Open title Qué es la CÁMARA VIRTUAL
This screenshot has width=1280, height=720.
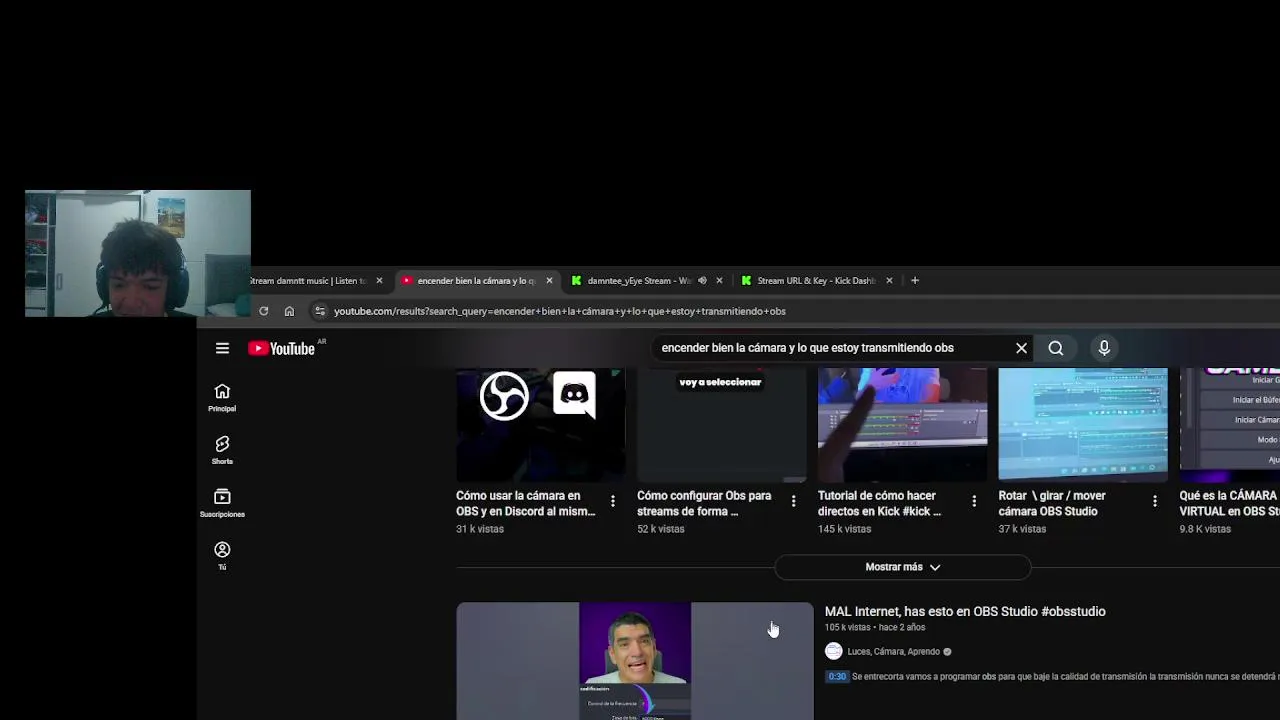(x=1229, y=503)
